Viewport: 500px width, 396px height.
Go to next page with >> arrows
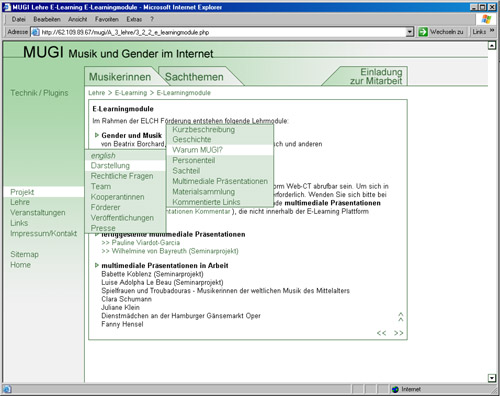[399, 333]
